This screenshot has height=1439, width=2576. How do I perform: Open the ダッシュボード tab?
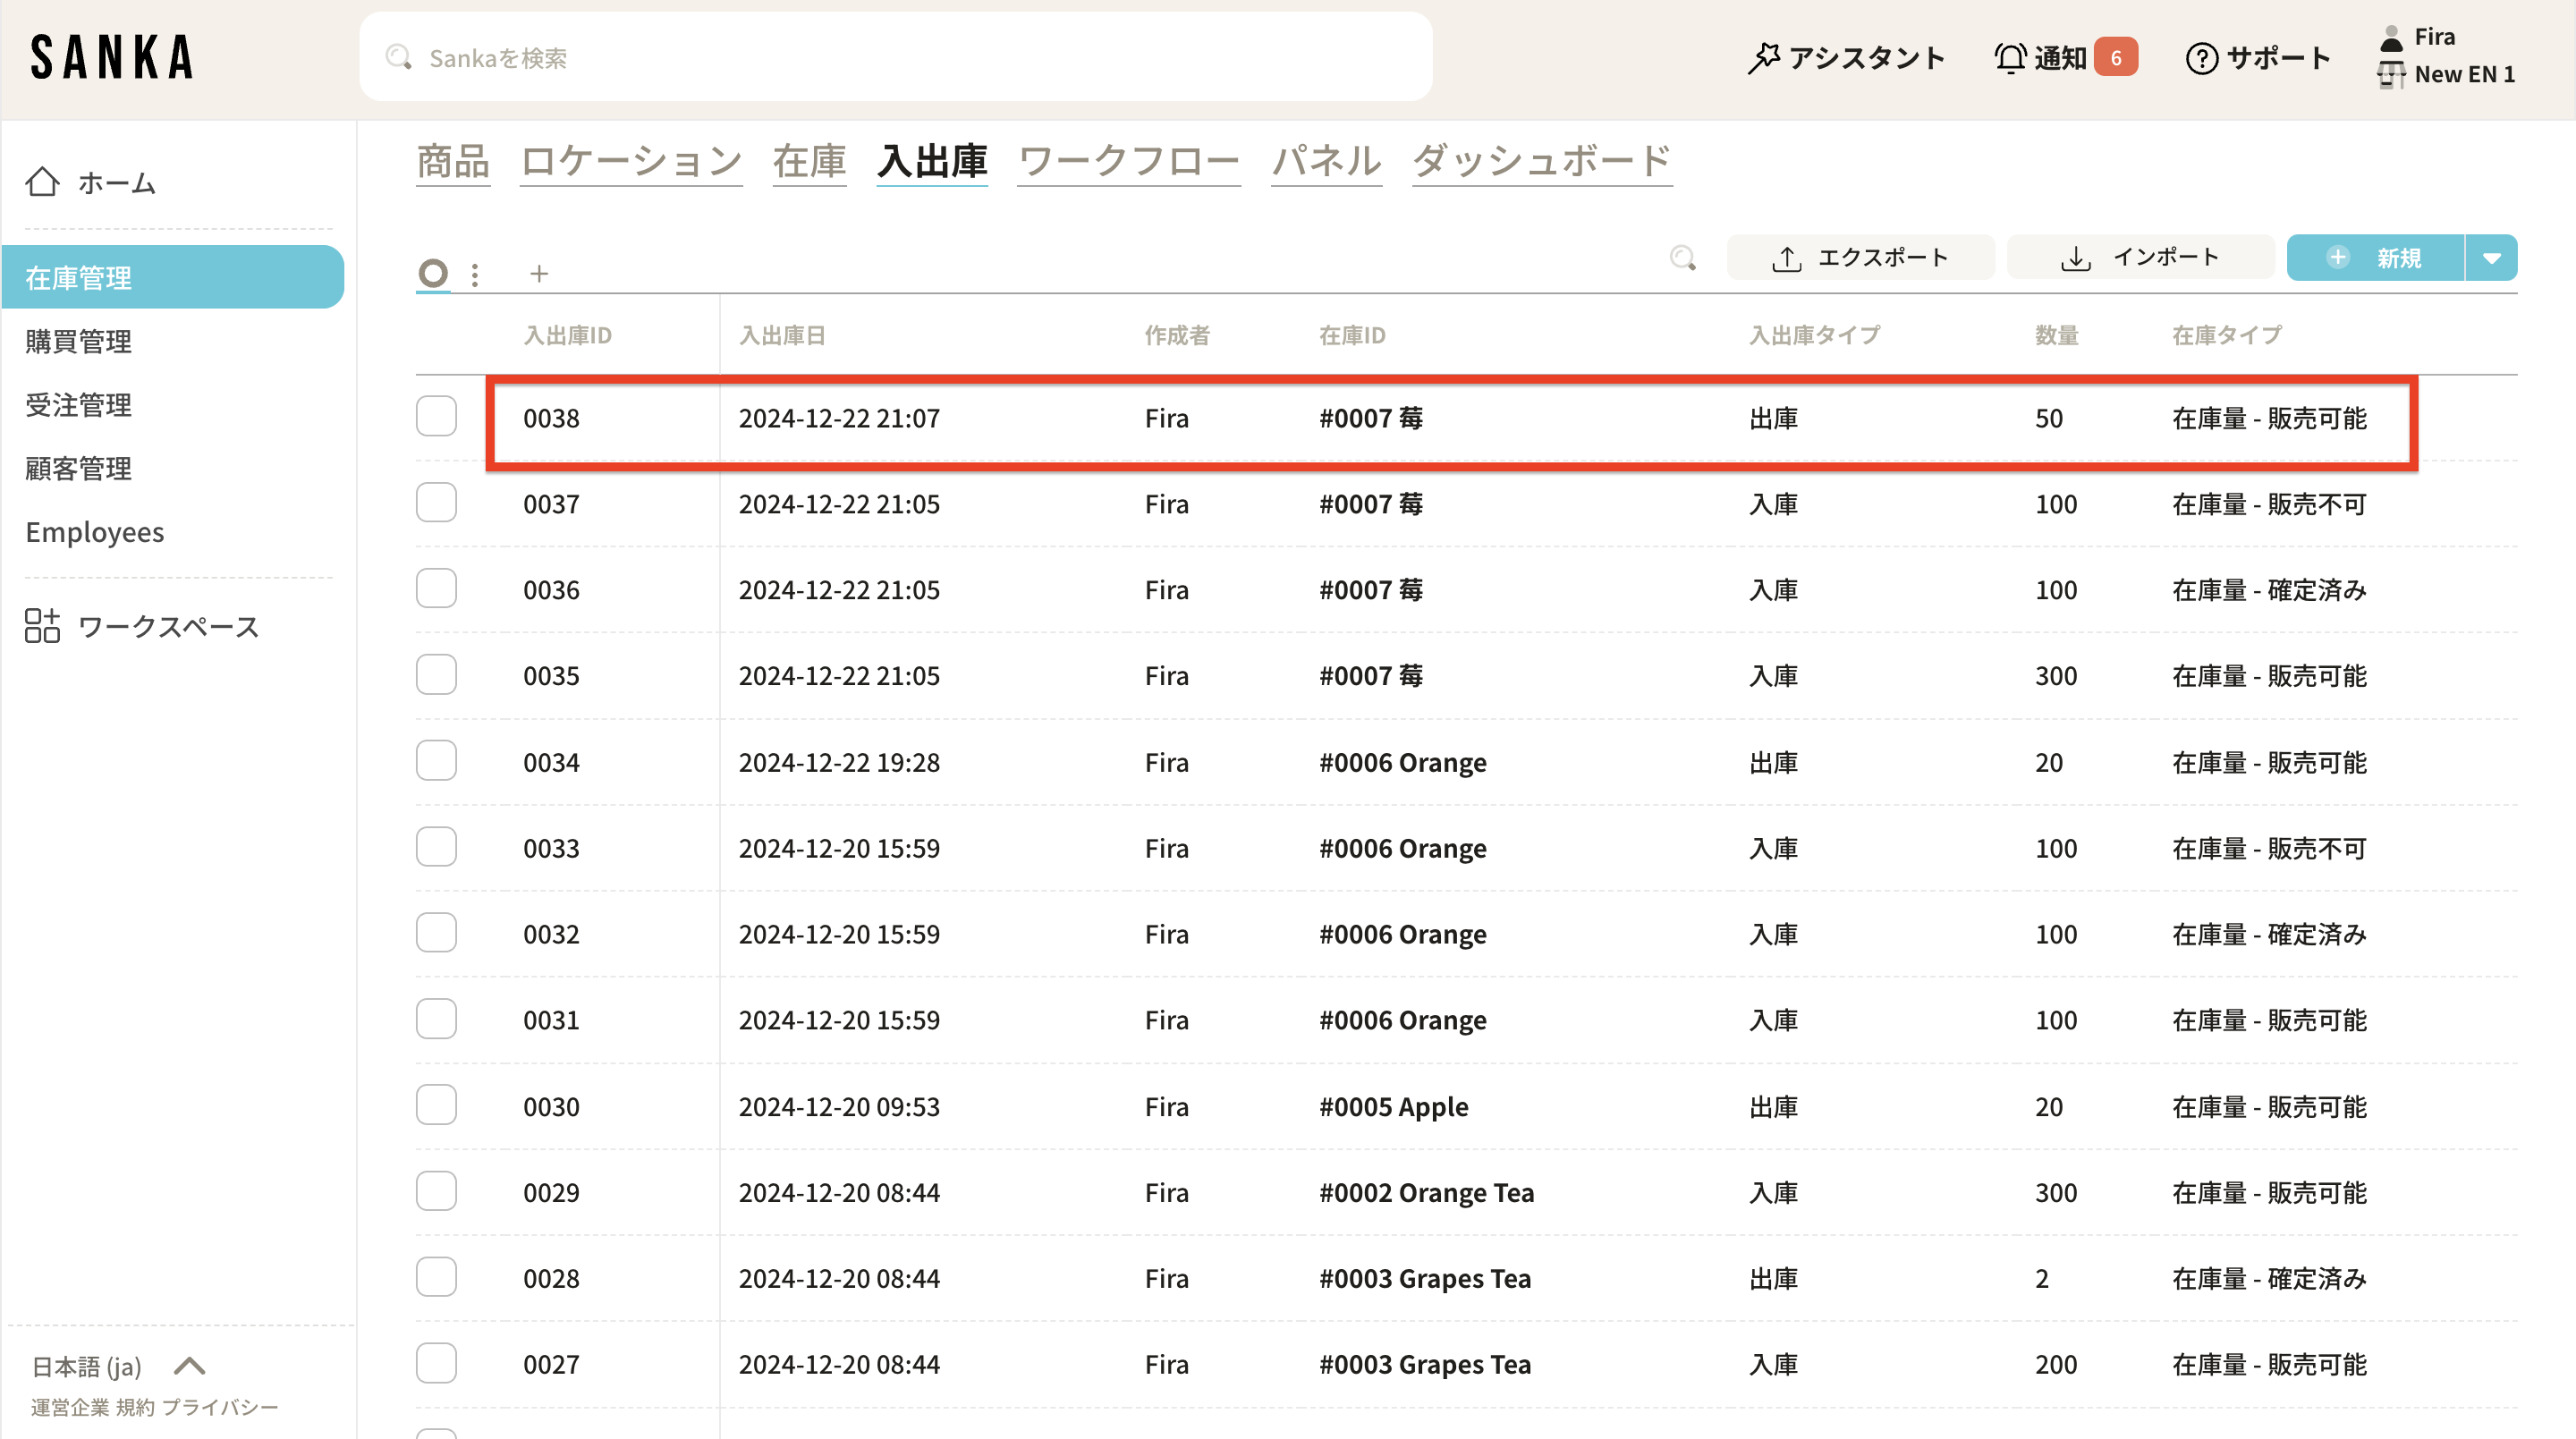[1541, 161]
